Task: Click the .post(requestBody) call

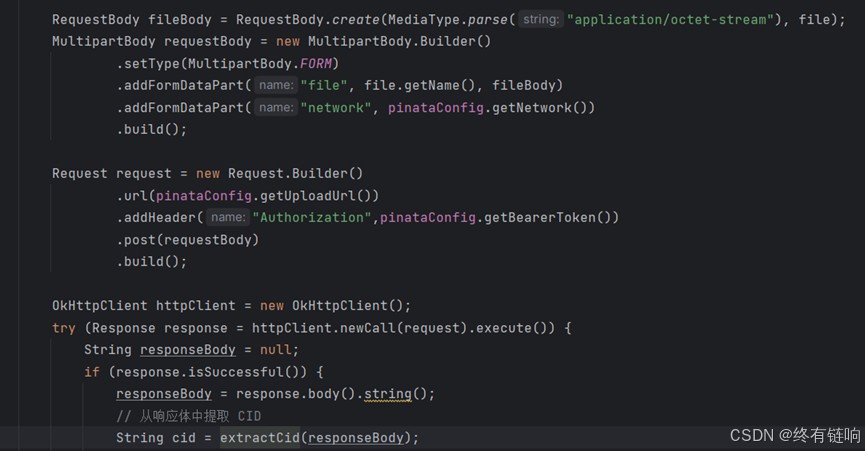Action: [187, 239]
